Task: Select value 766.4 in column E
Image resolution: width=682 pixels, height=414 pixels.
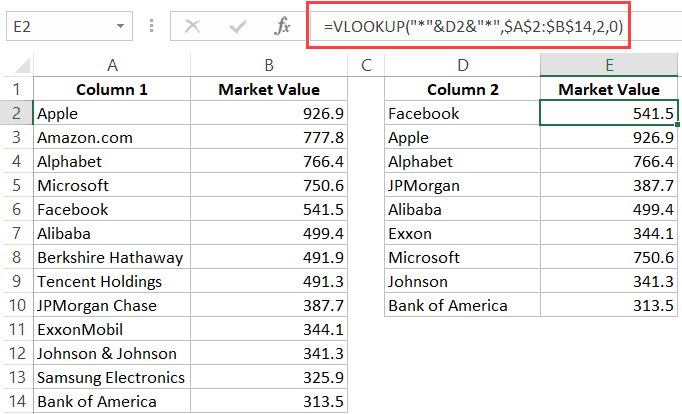Action: point(609,161)
